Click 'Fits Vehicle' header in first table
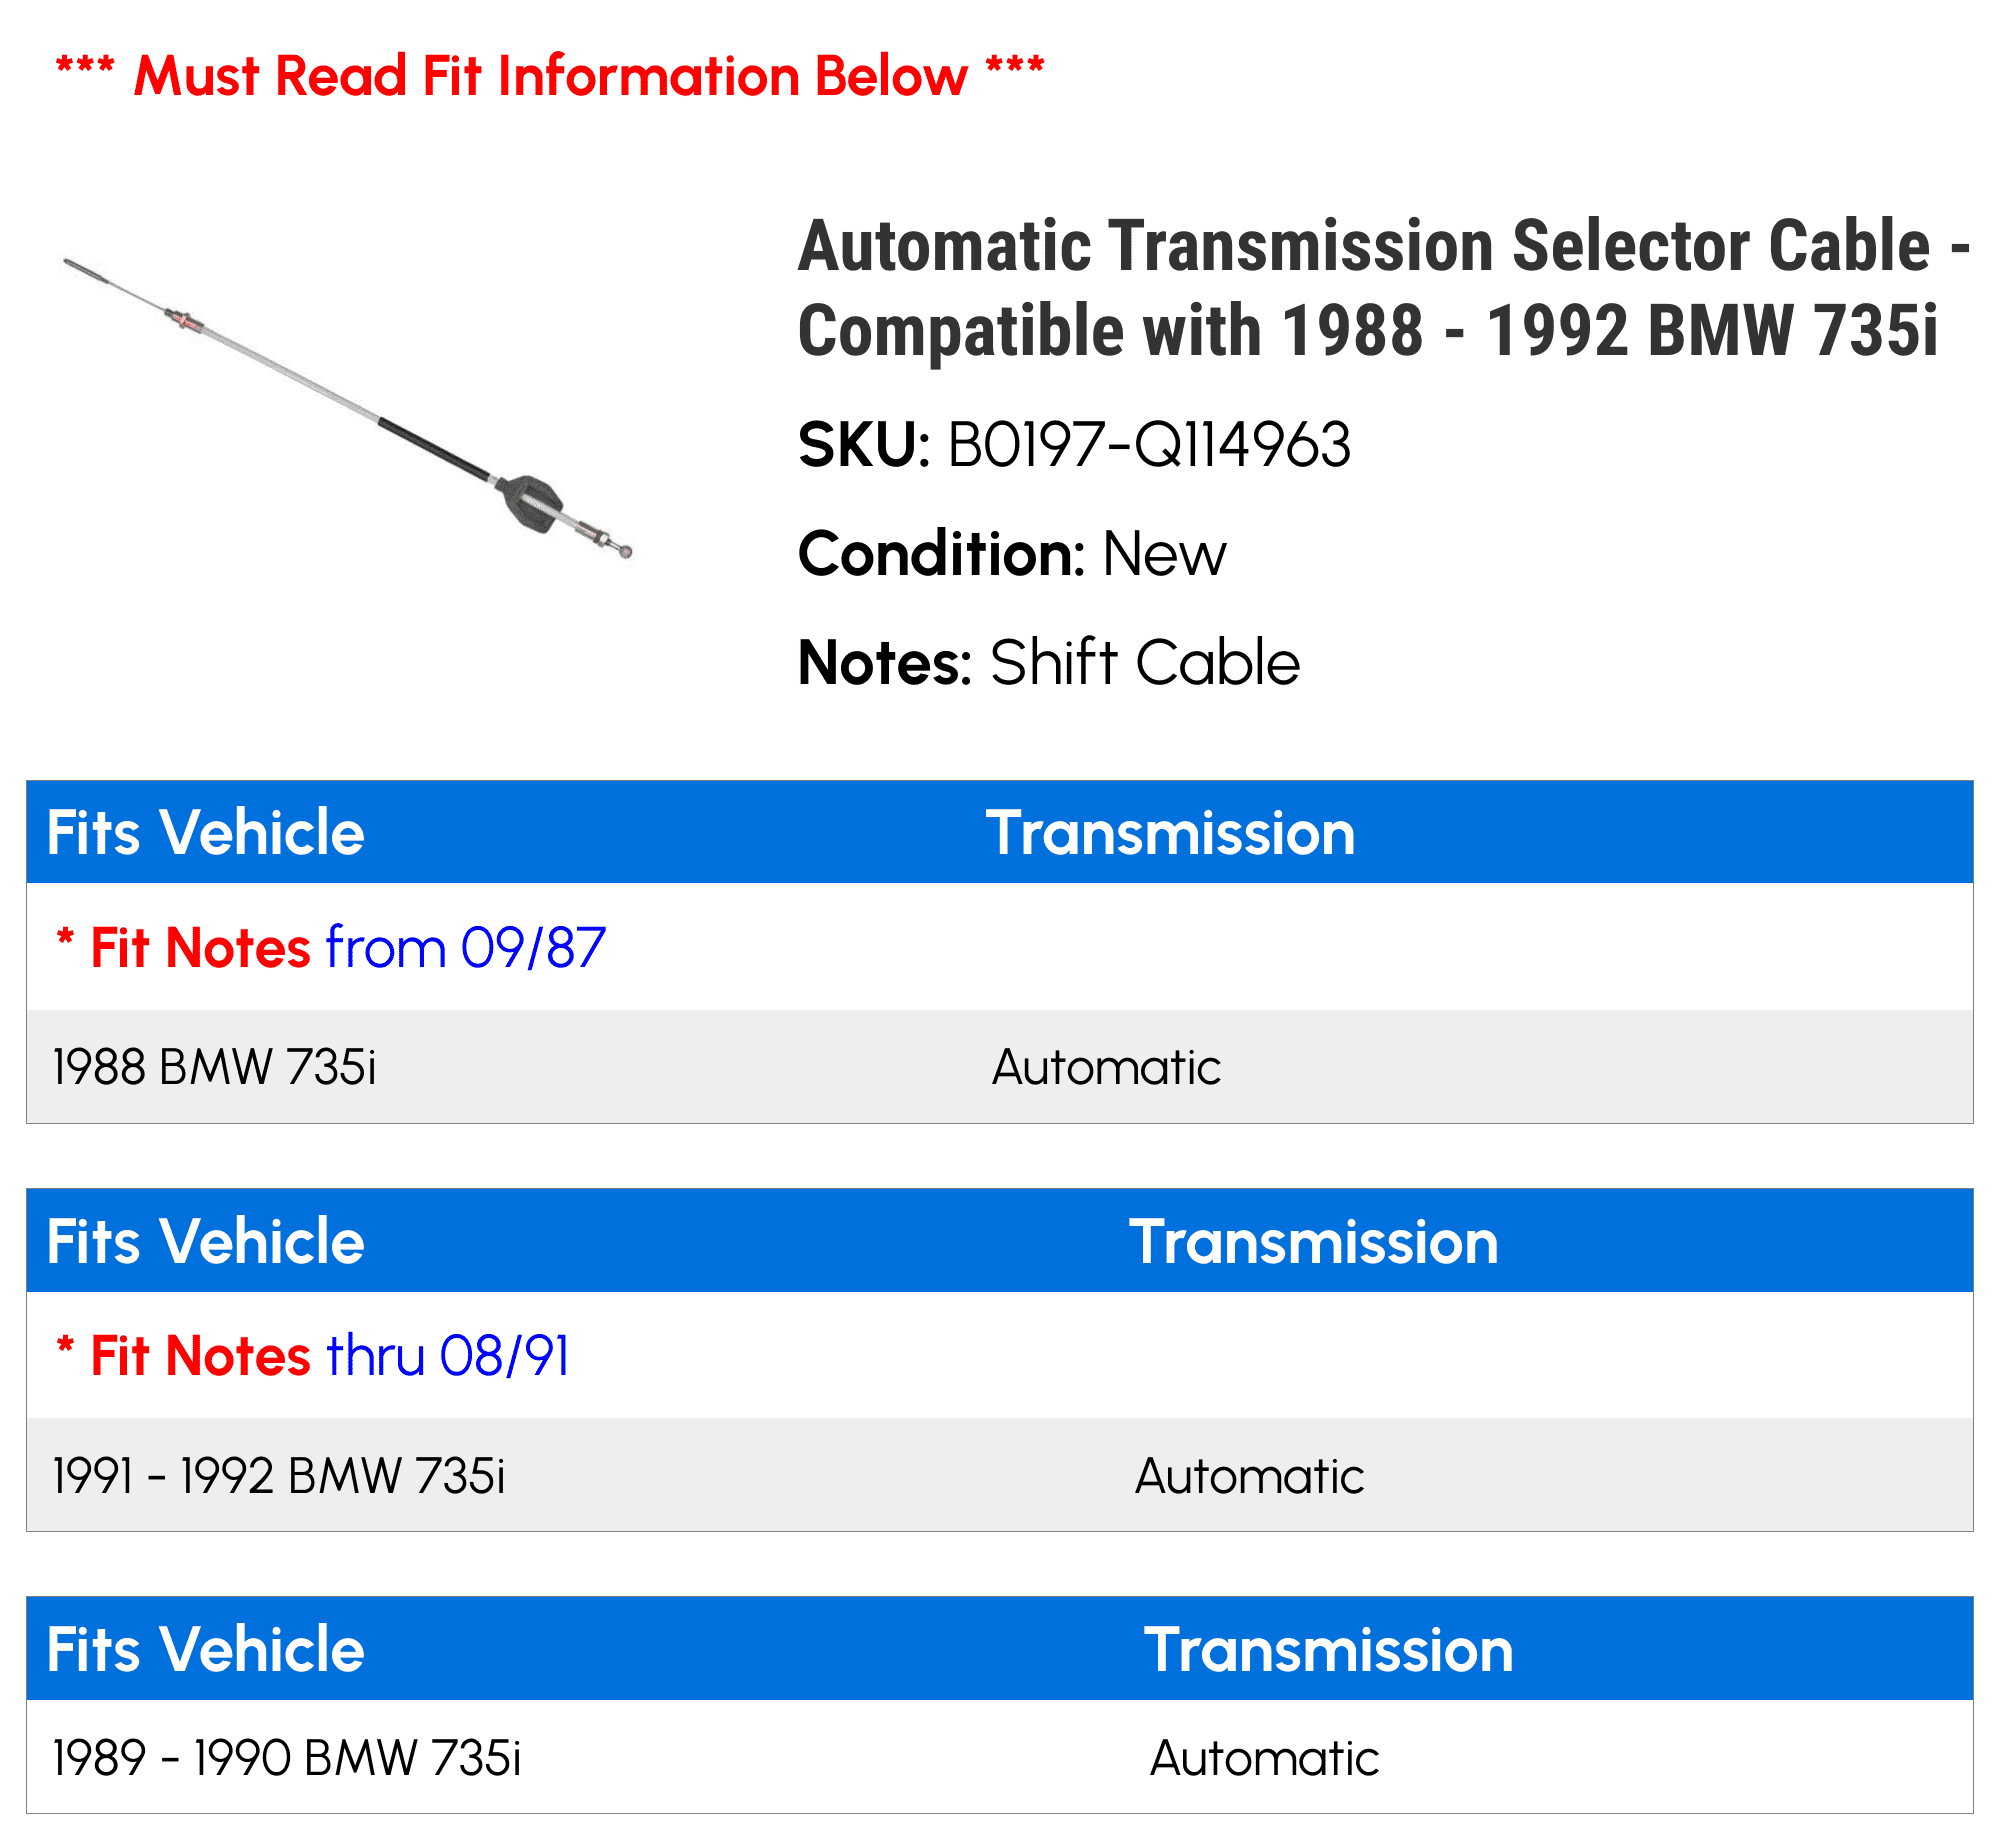The height and width of the screenshot is (1840, 2000). [x=205, y=832]
